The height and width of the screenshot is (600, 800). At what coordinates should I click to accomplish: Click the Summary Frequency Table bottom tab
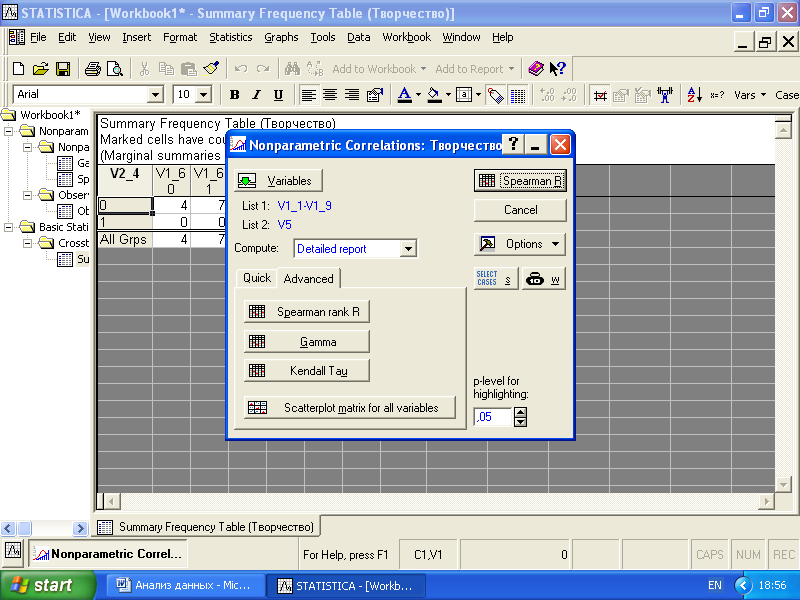[x=207, y=527]
